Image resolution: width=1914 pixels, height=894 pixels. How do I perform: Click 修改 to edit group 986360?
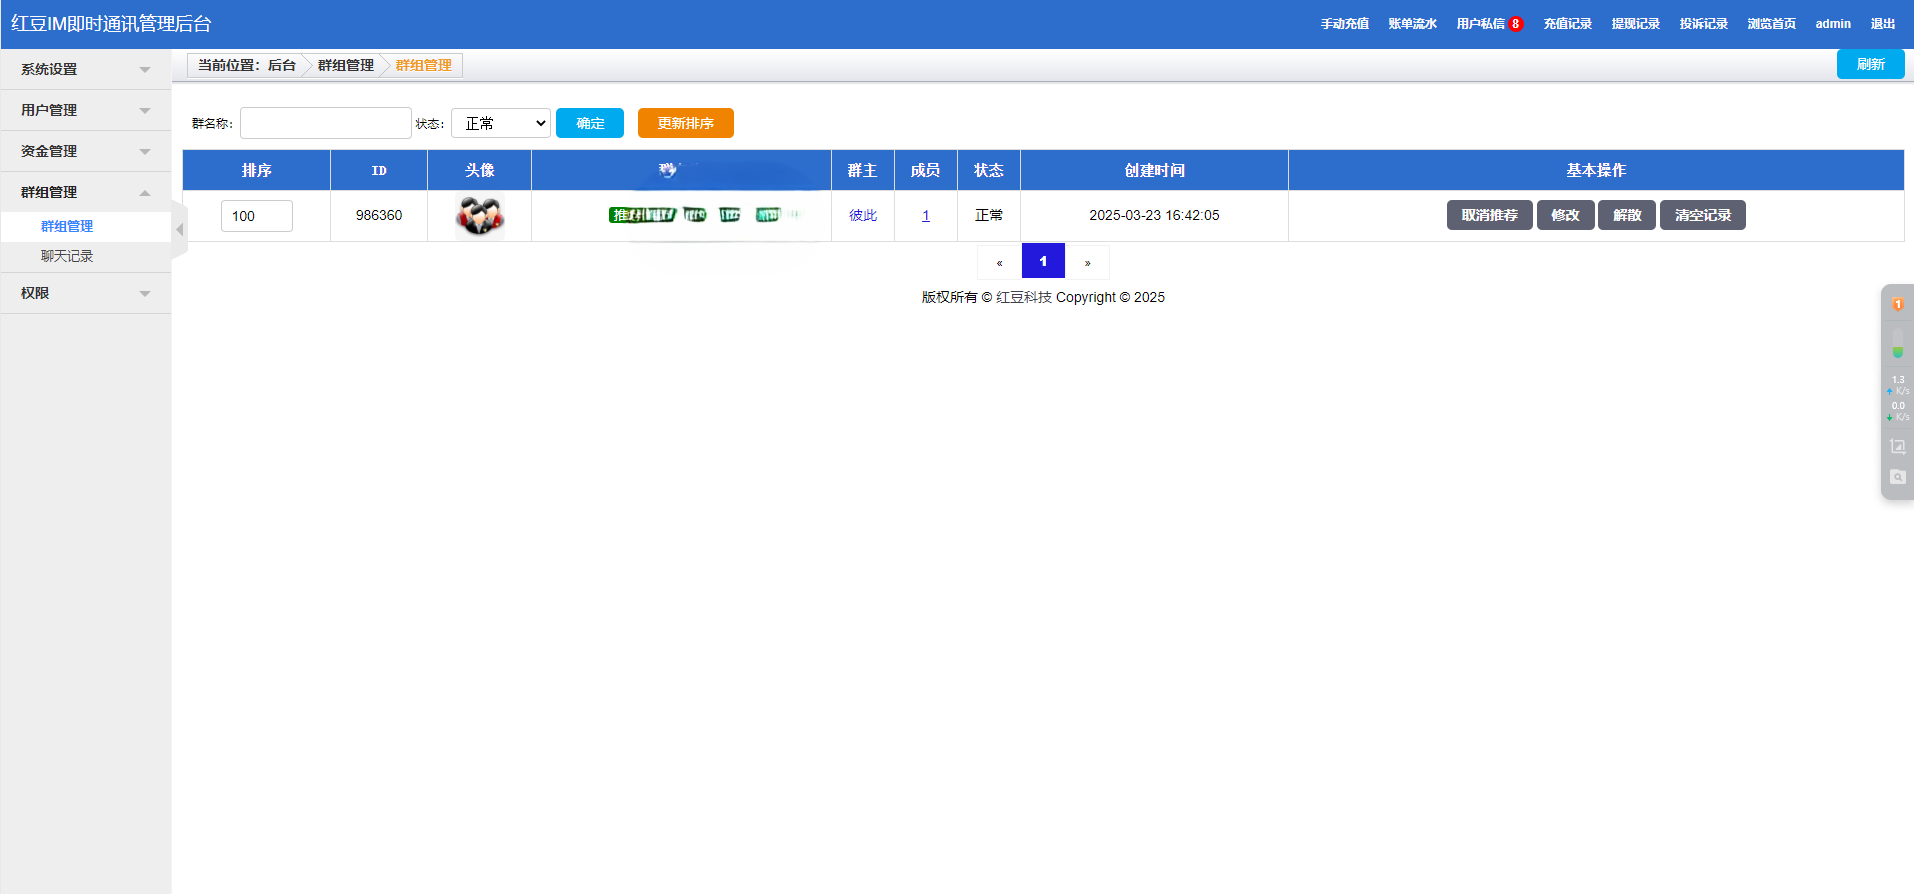1565,215
